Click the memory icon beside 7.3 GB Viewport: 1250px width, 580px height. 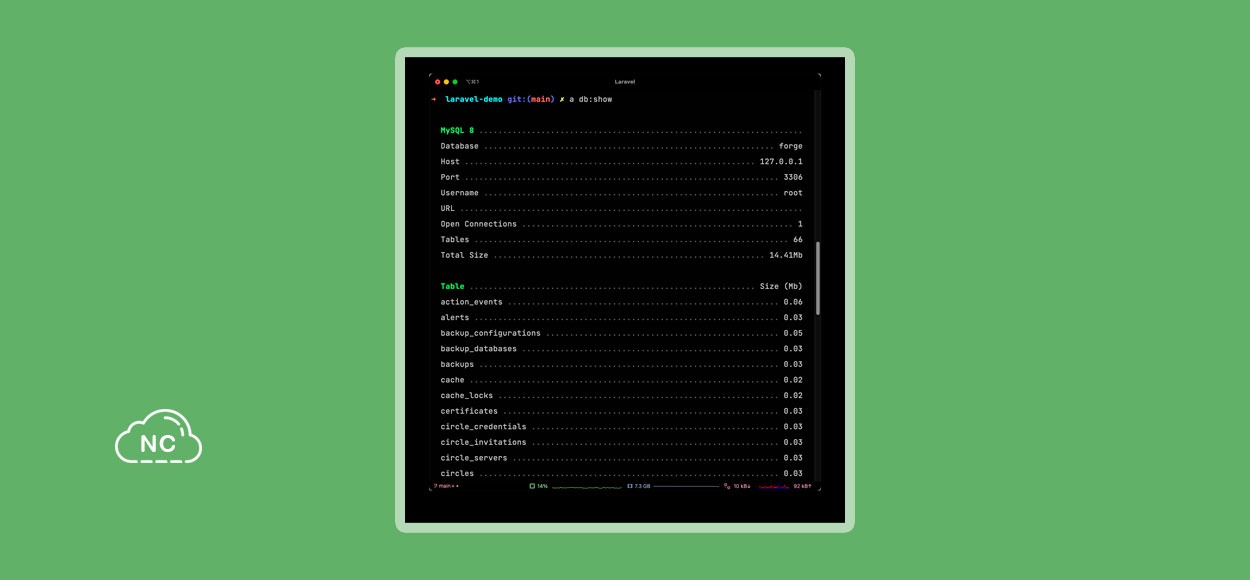click(x=630, y=486)
